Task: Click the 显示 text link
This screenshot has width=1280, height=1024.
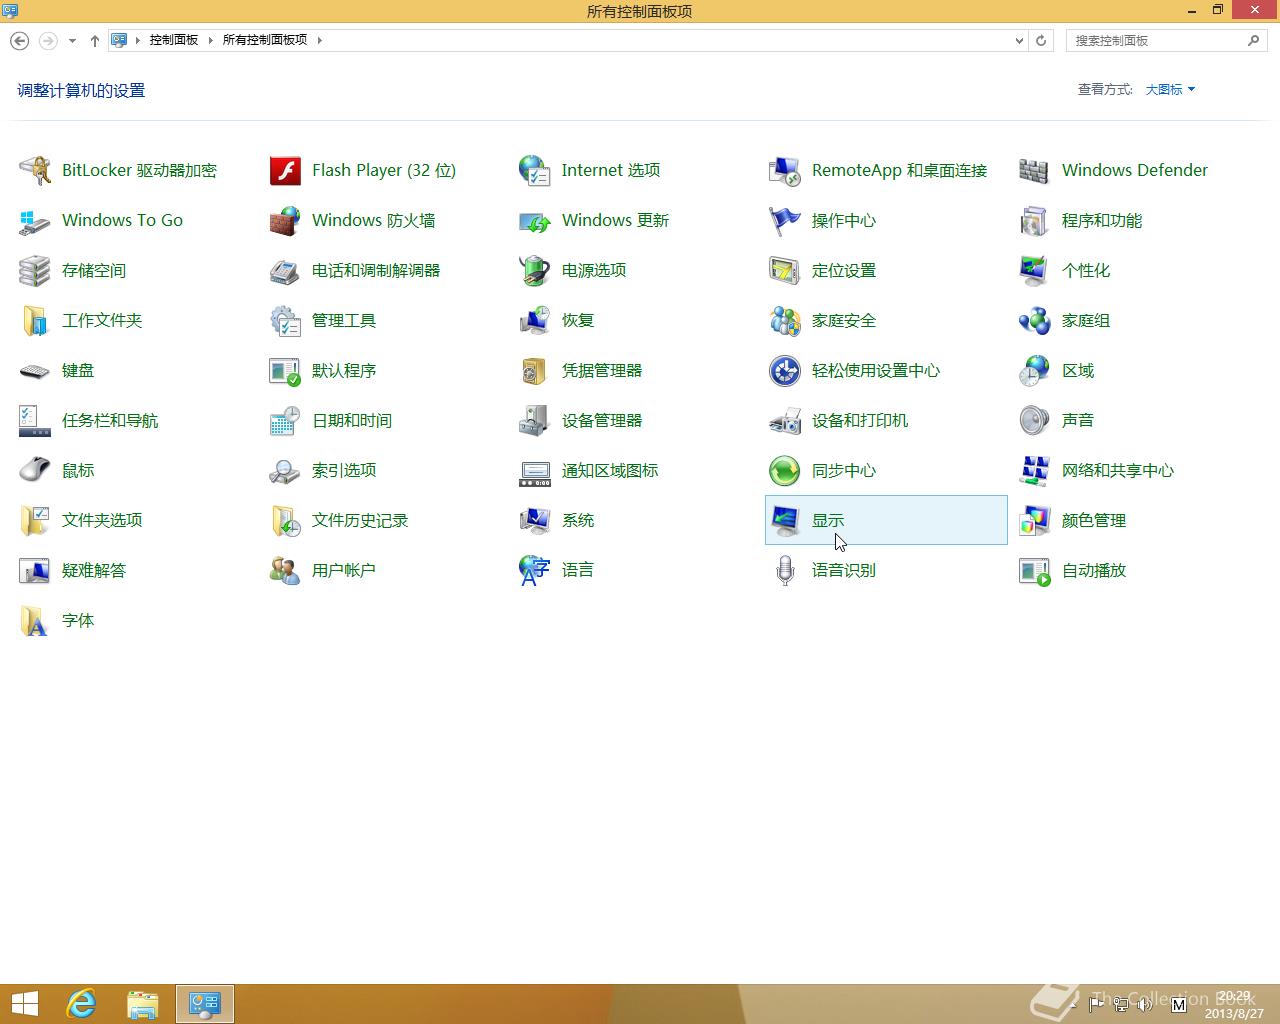Action: 828,520
